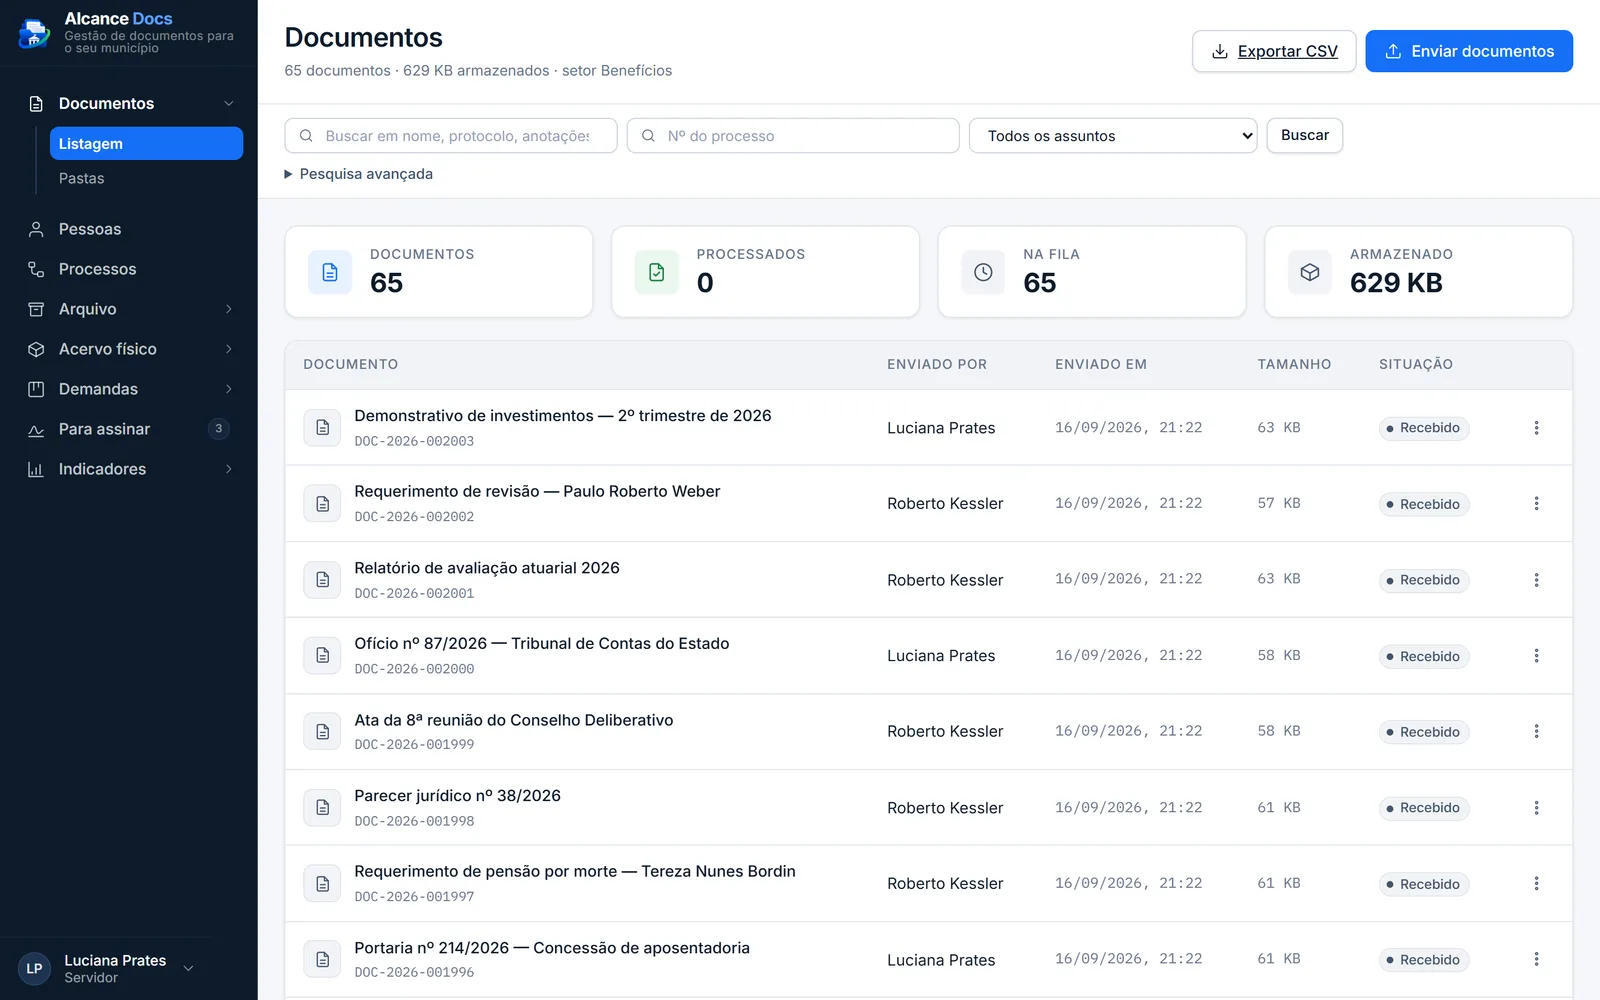
Task: Collapse the Documentos sidebar section
Action: pos(228,104)
